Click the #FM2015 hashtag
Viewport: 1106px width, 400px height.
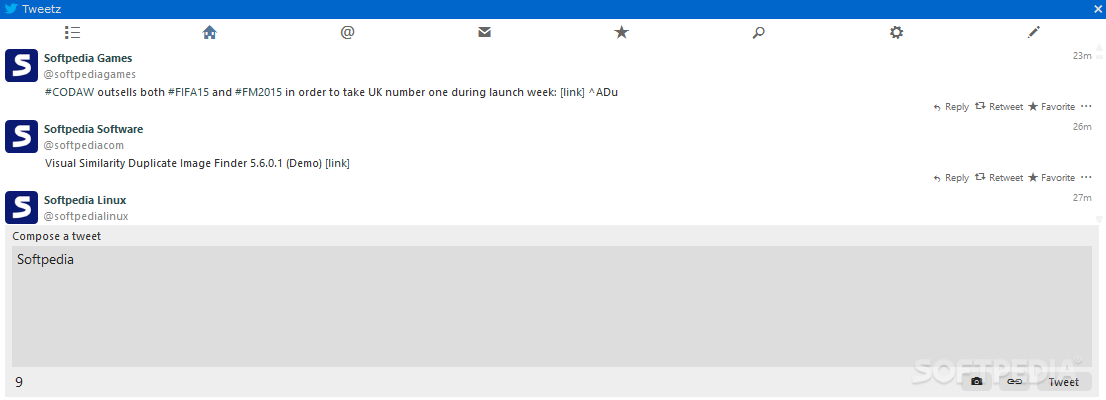coord(259,92)
